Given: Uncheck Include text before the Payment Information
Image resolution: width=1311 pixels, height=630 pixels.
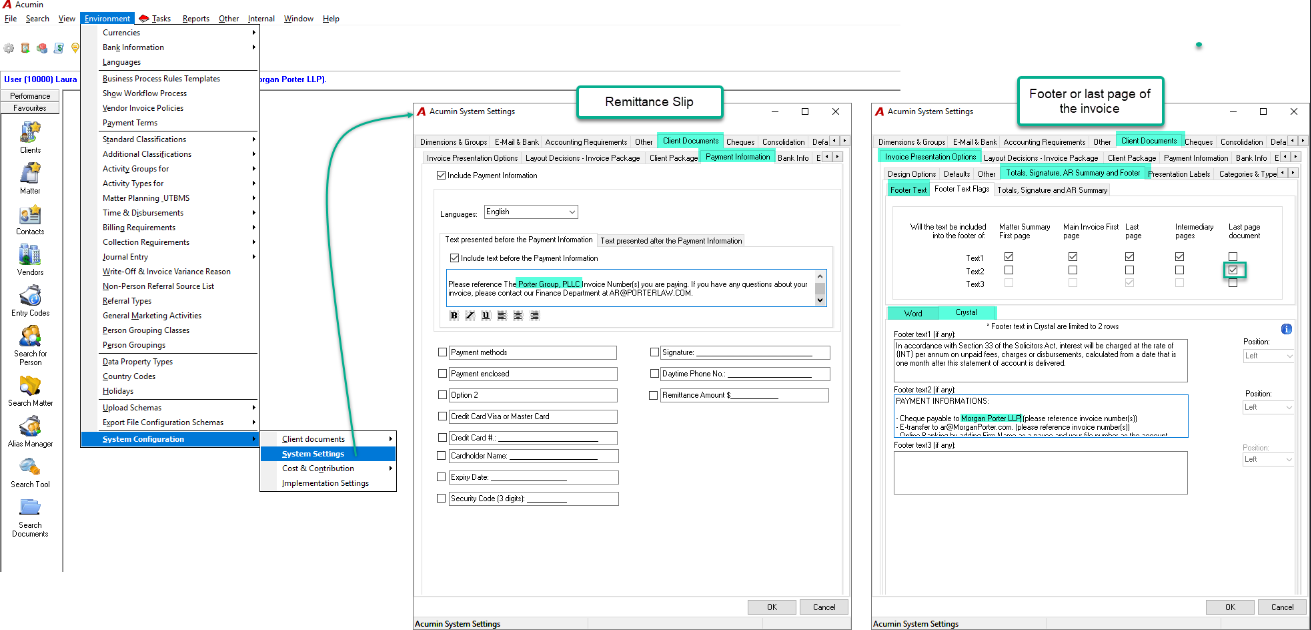Looking at the screenshot, I should 455,258.
